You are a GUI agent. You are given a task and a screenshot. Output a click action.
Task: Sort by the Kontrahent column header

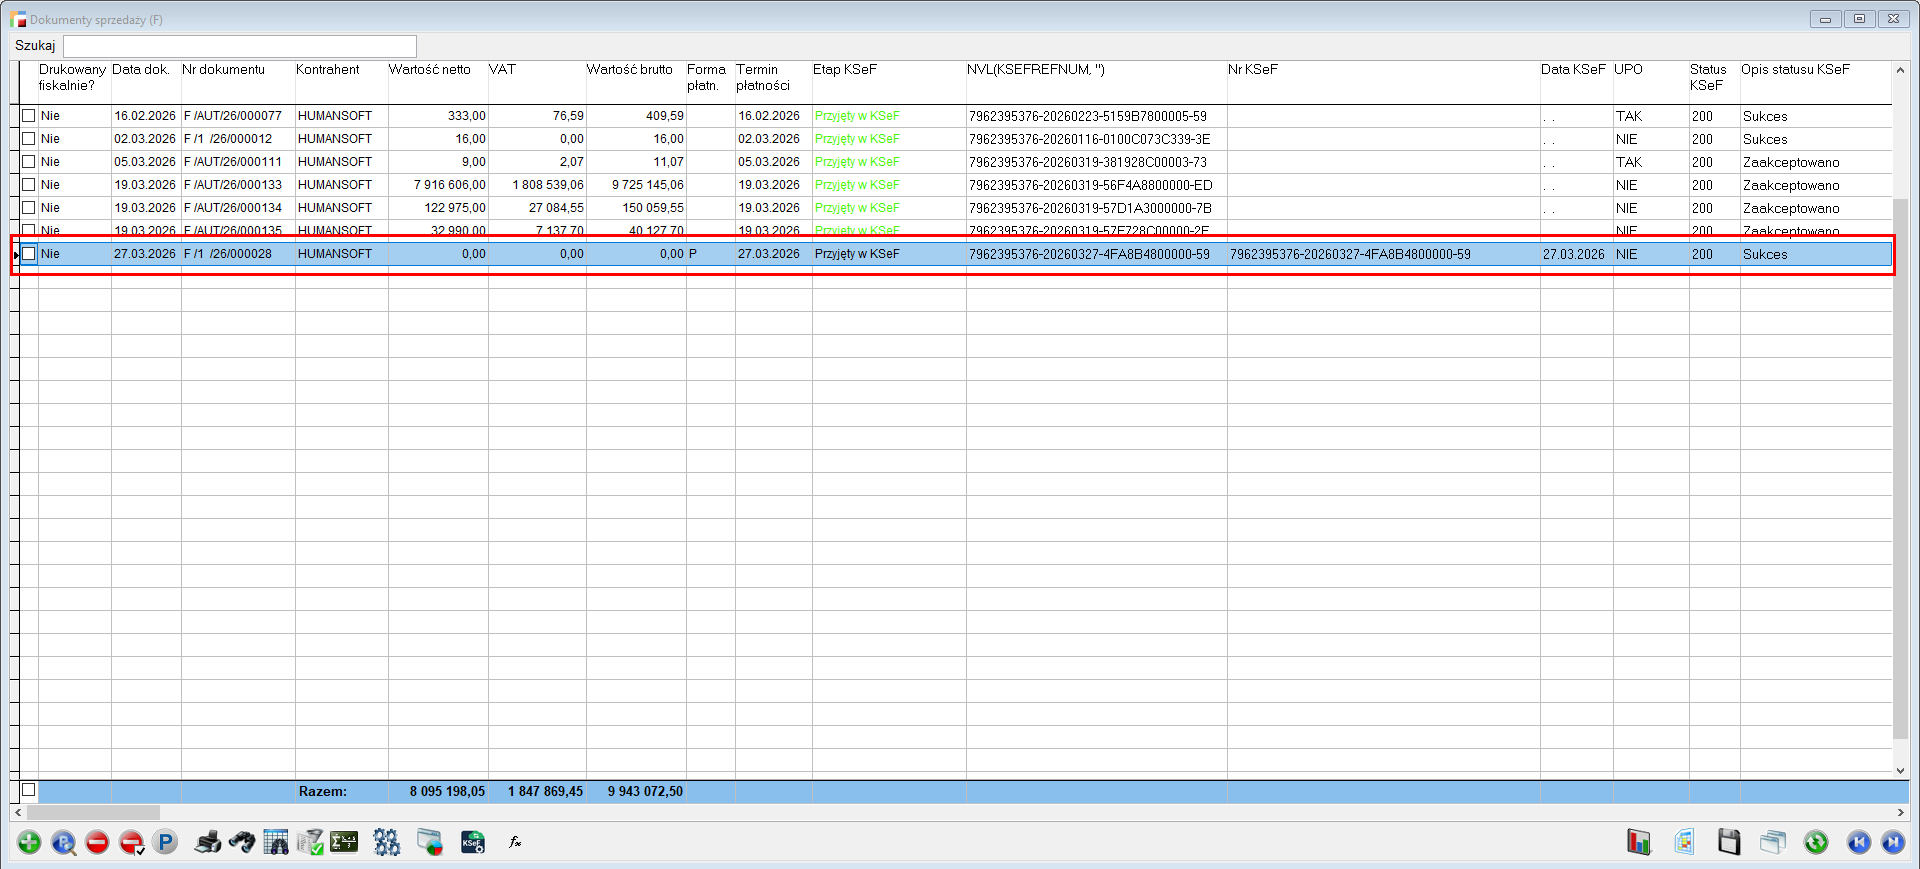327,70
